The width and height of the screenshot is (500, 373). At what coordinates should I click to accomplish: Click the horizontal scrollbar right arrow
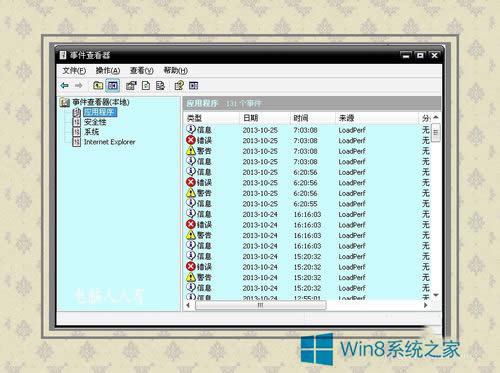pyautogui.click(x=426, y=305)
